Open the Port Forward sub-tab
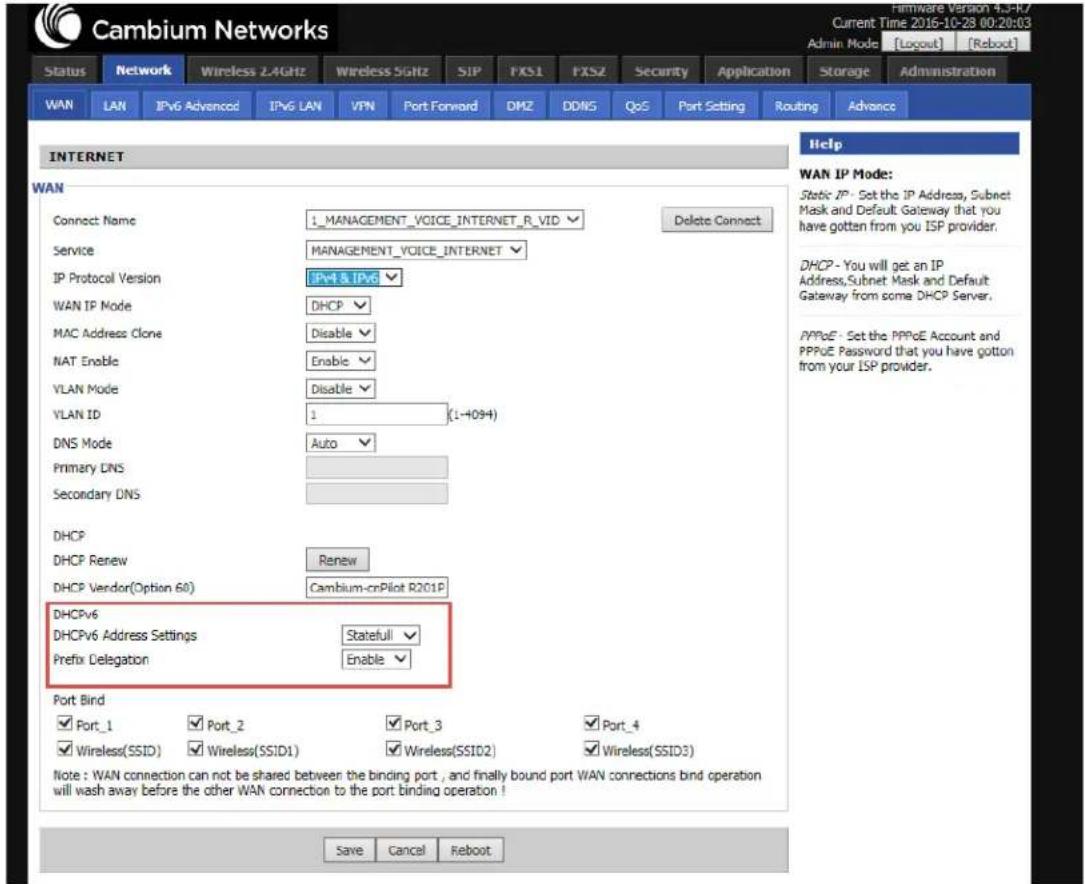Screen dimensions: 1085x884 click(x=440, y=106)
